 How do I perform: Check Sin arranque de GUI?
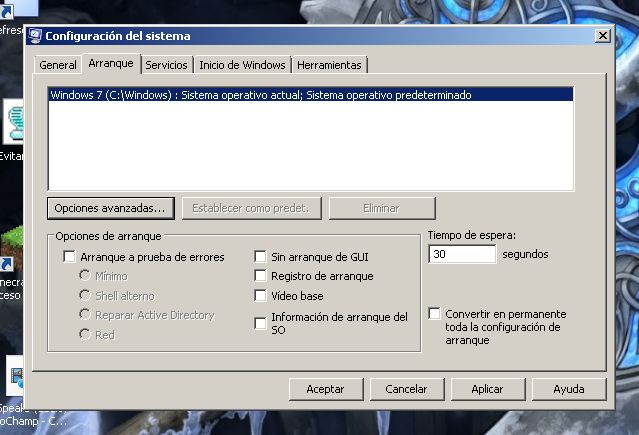260,256
